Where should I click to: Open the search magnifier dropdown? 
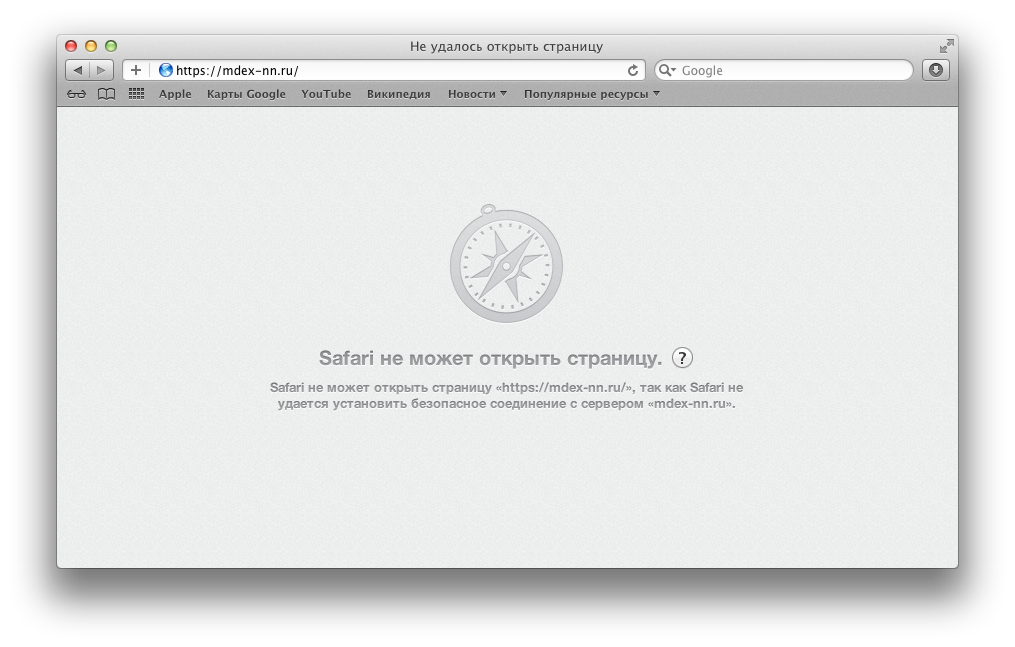click(x=667, y=70)
